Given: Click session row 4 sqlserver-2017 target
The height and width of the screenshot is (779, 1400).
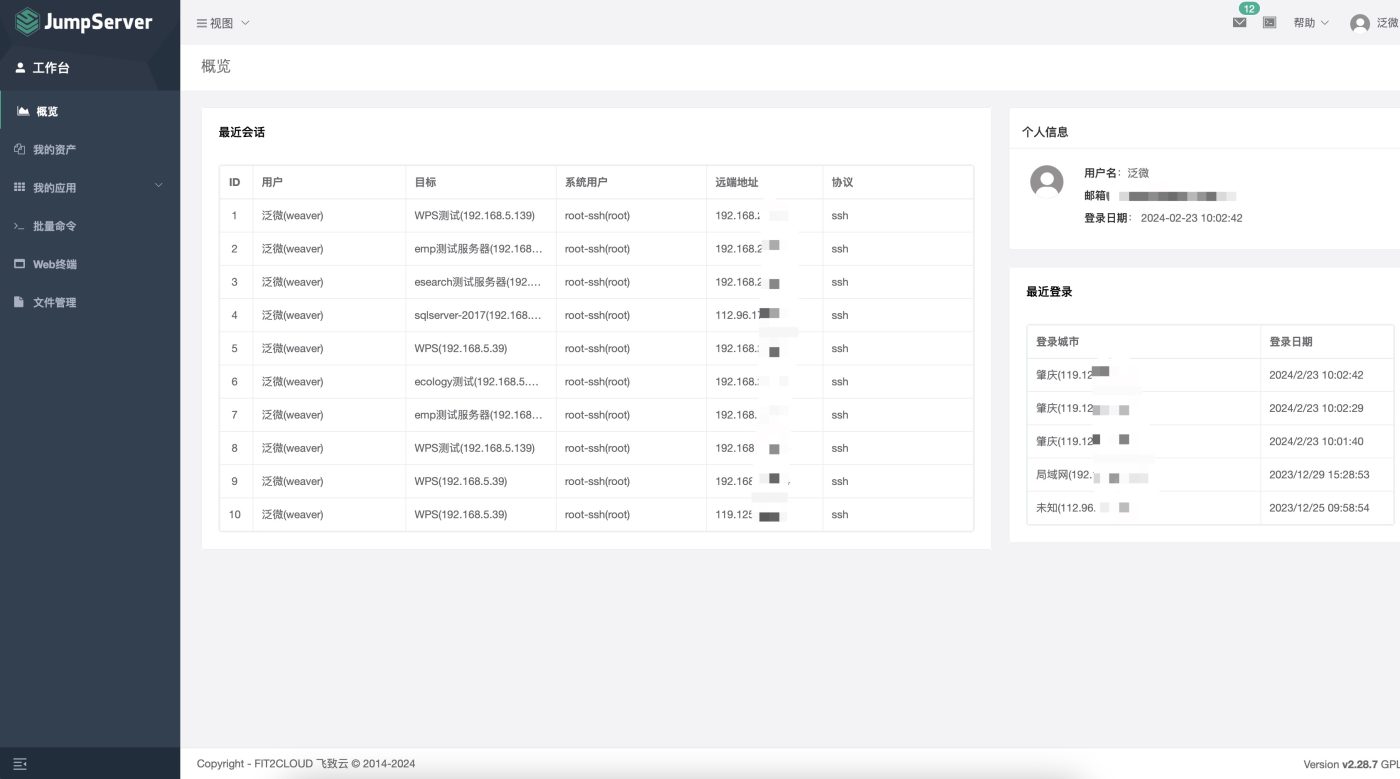Looking at the screenshot, I should point(477,315).
